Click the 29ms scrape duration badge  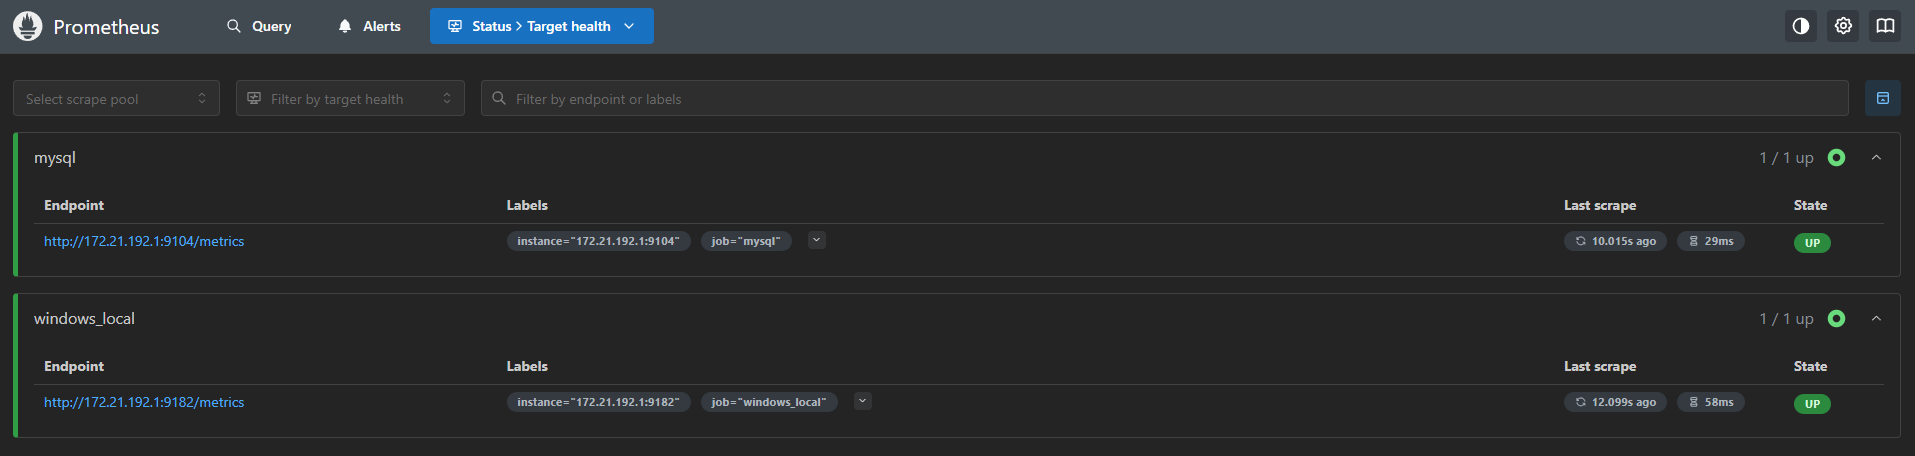click(x=1711, y=241)
